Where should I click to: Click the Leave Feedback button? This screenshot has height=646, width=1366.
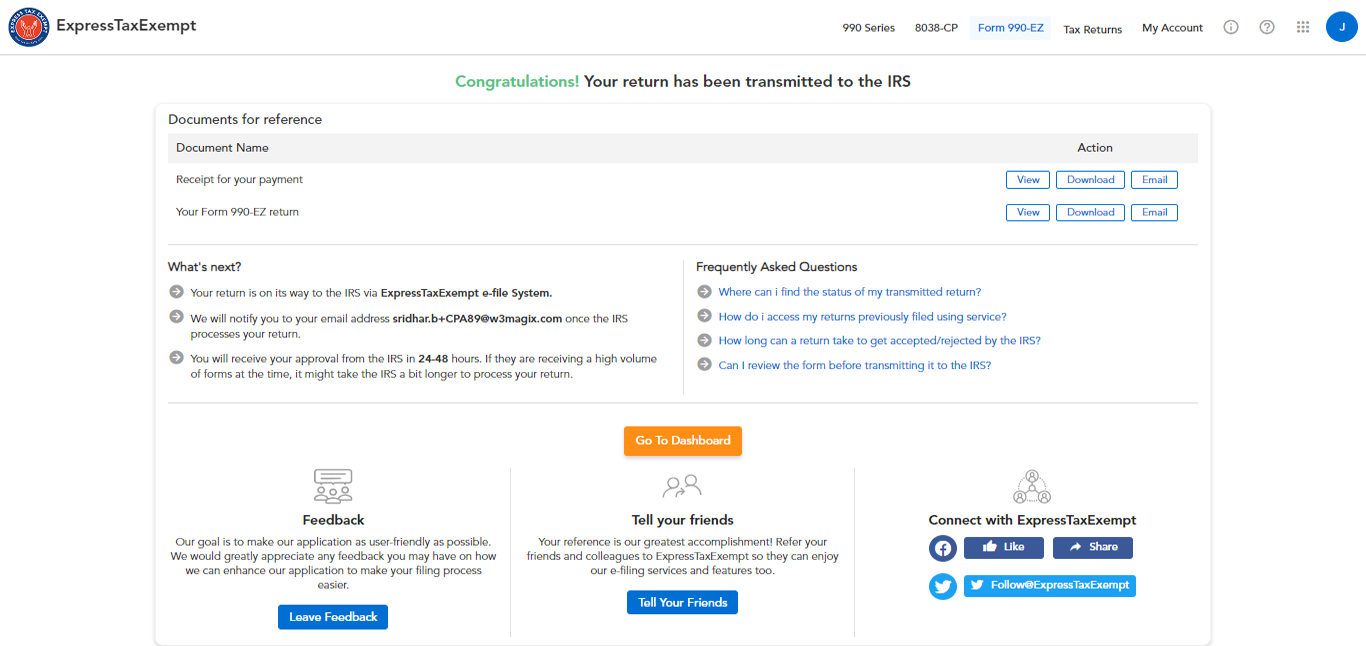tap(333, 617)
